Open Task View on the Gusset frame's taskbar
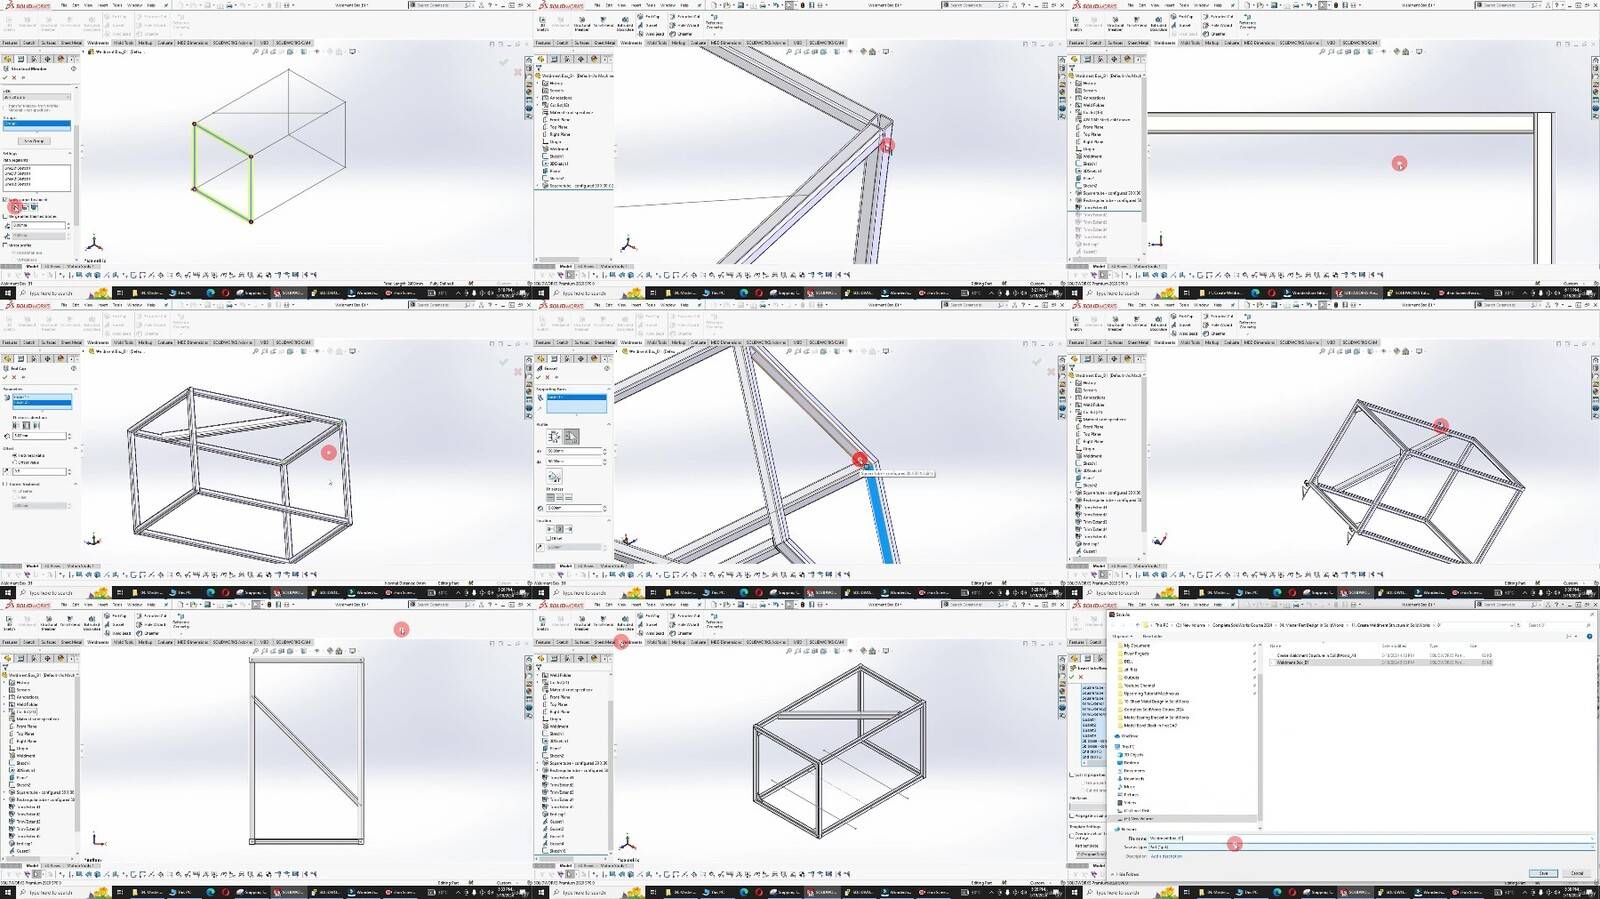 pos(653,593)
